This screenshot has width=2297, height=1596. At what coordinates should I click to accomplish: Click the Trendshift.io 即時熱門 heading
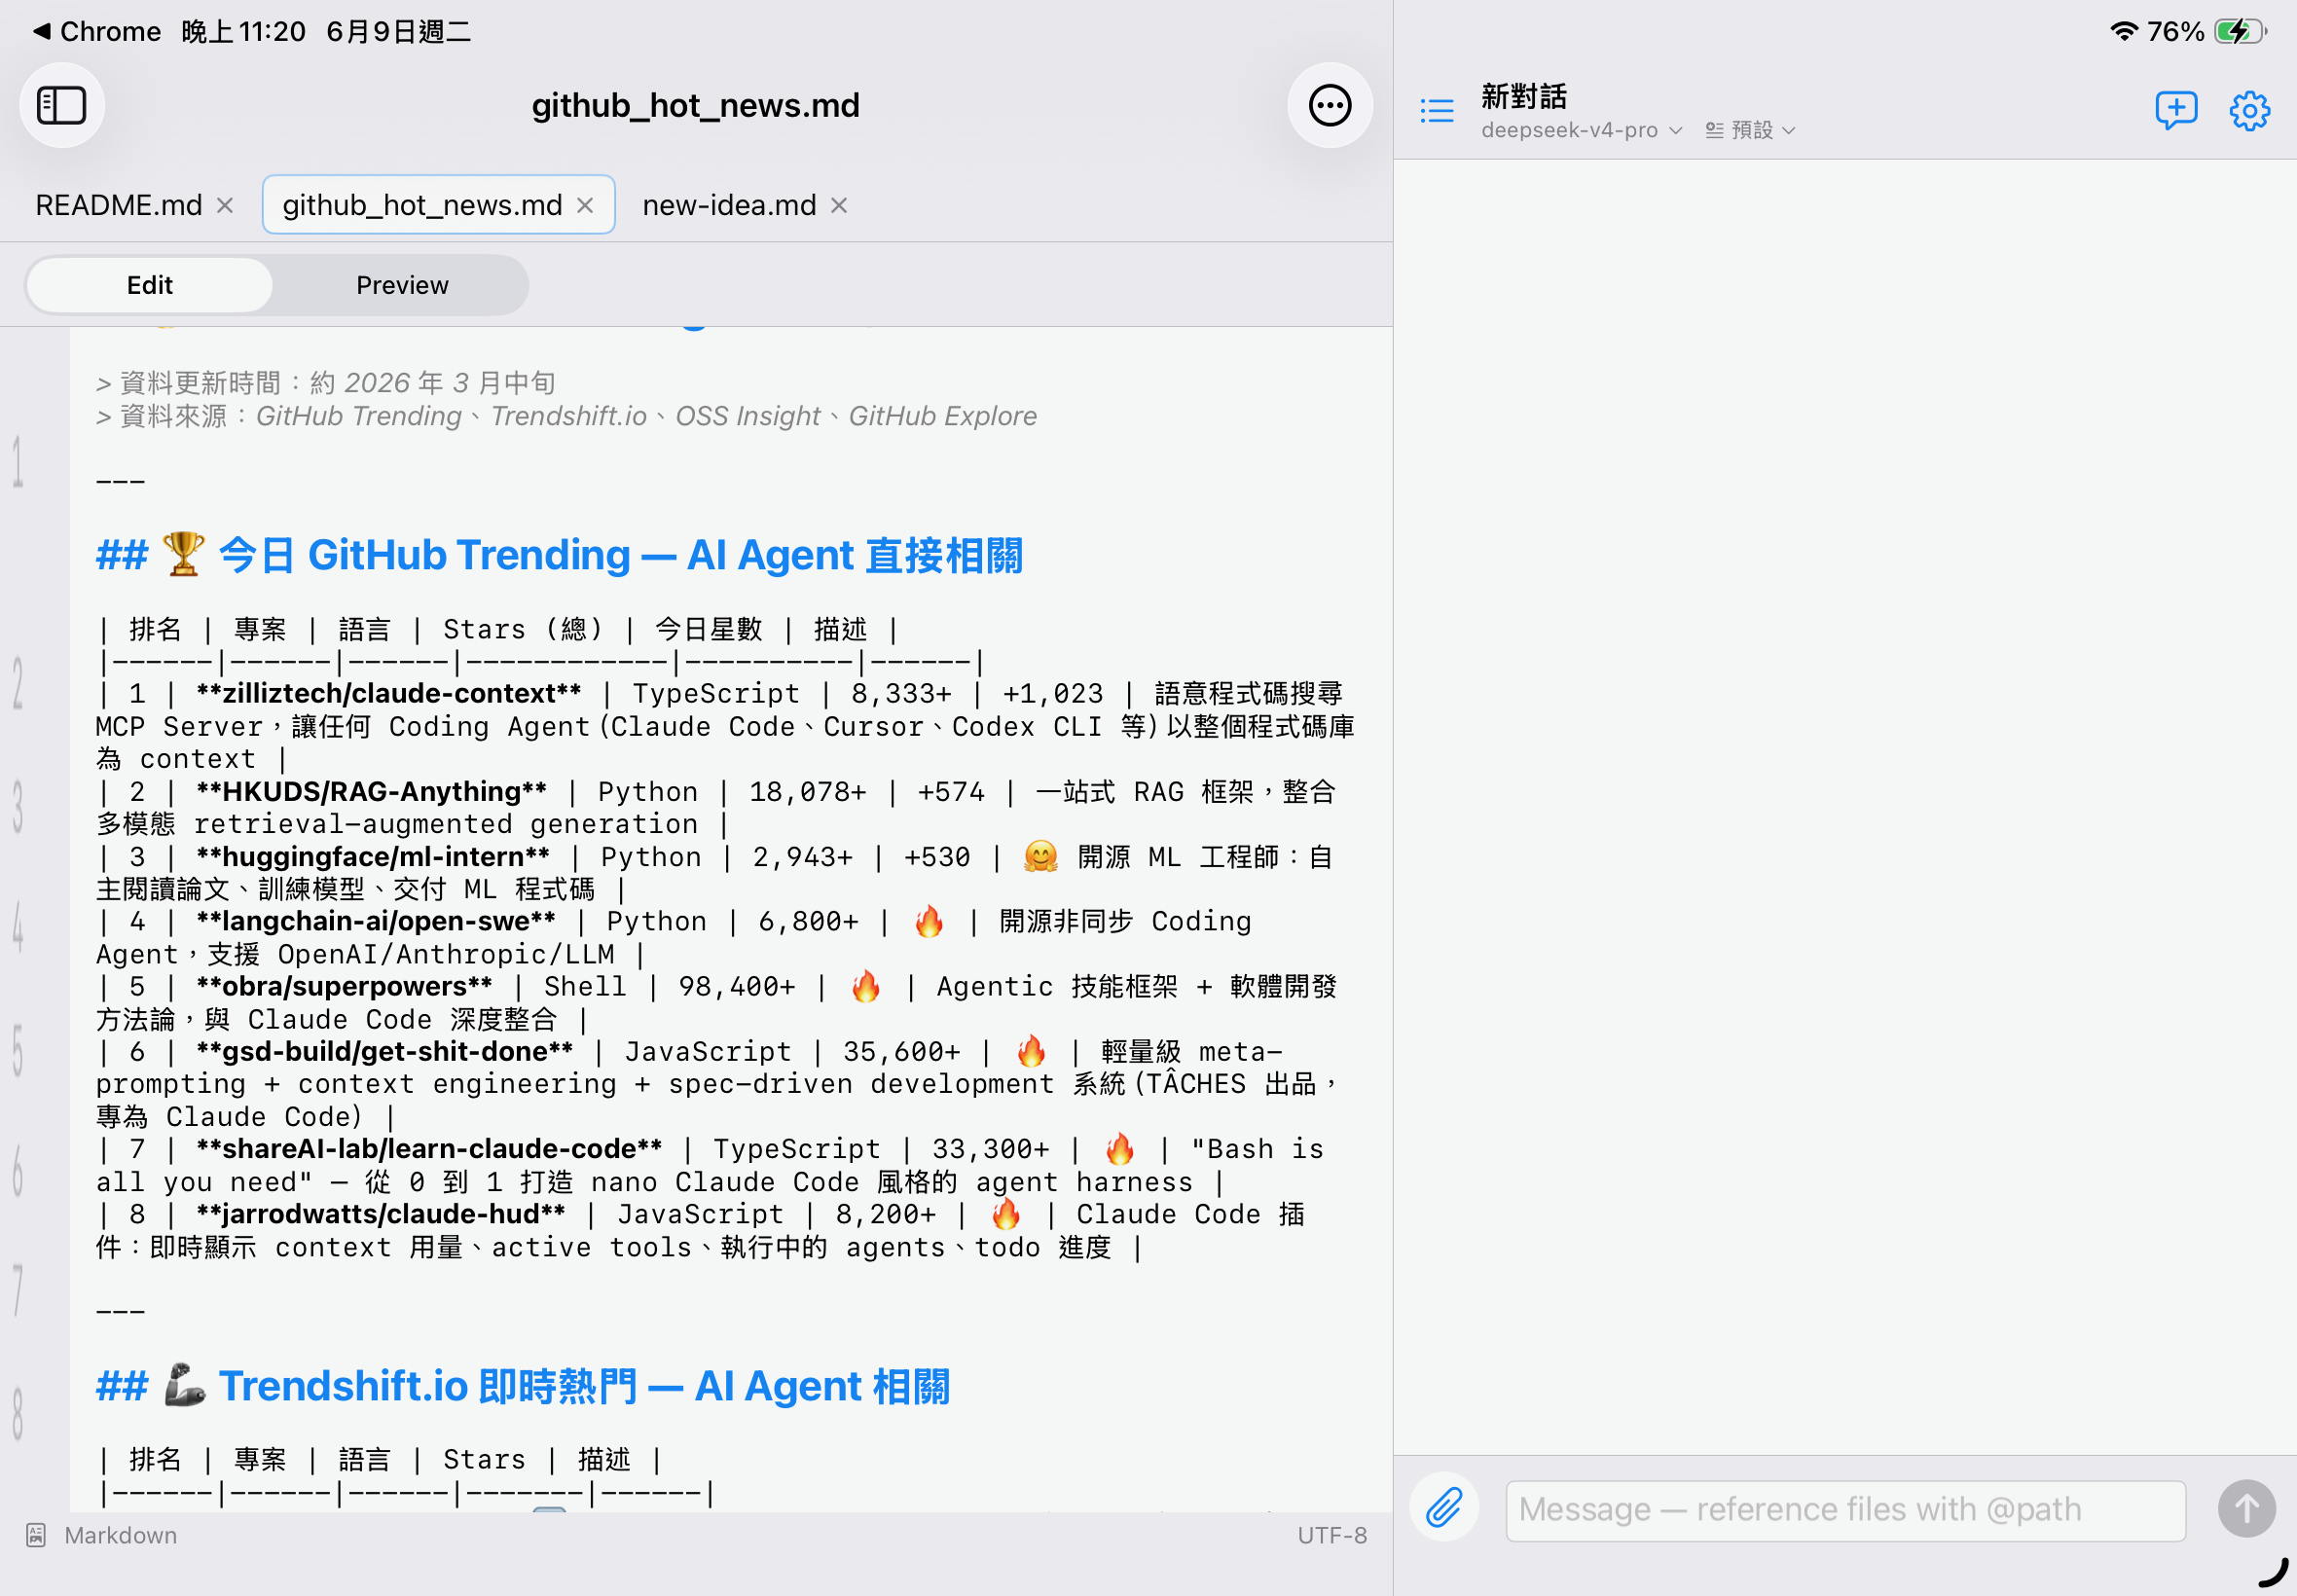[522, 1386]
